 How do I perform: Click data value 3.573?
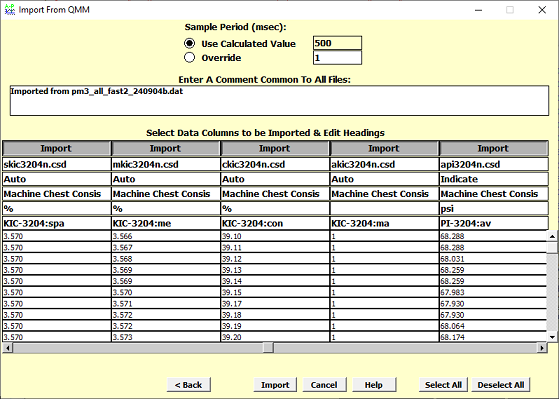pos(165,337)
